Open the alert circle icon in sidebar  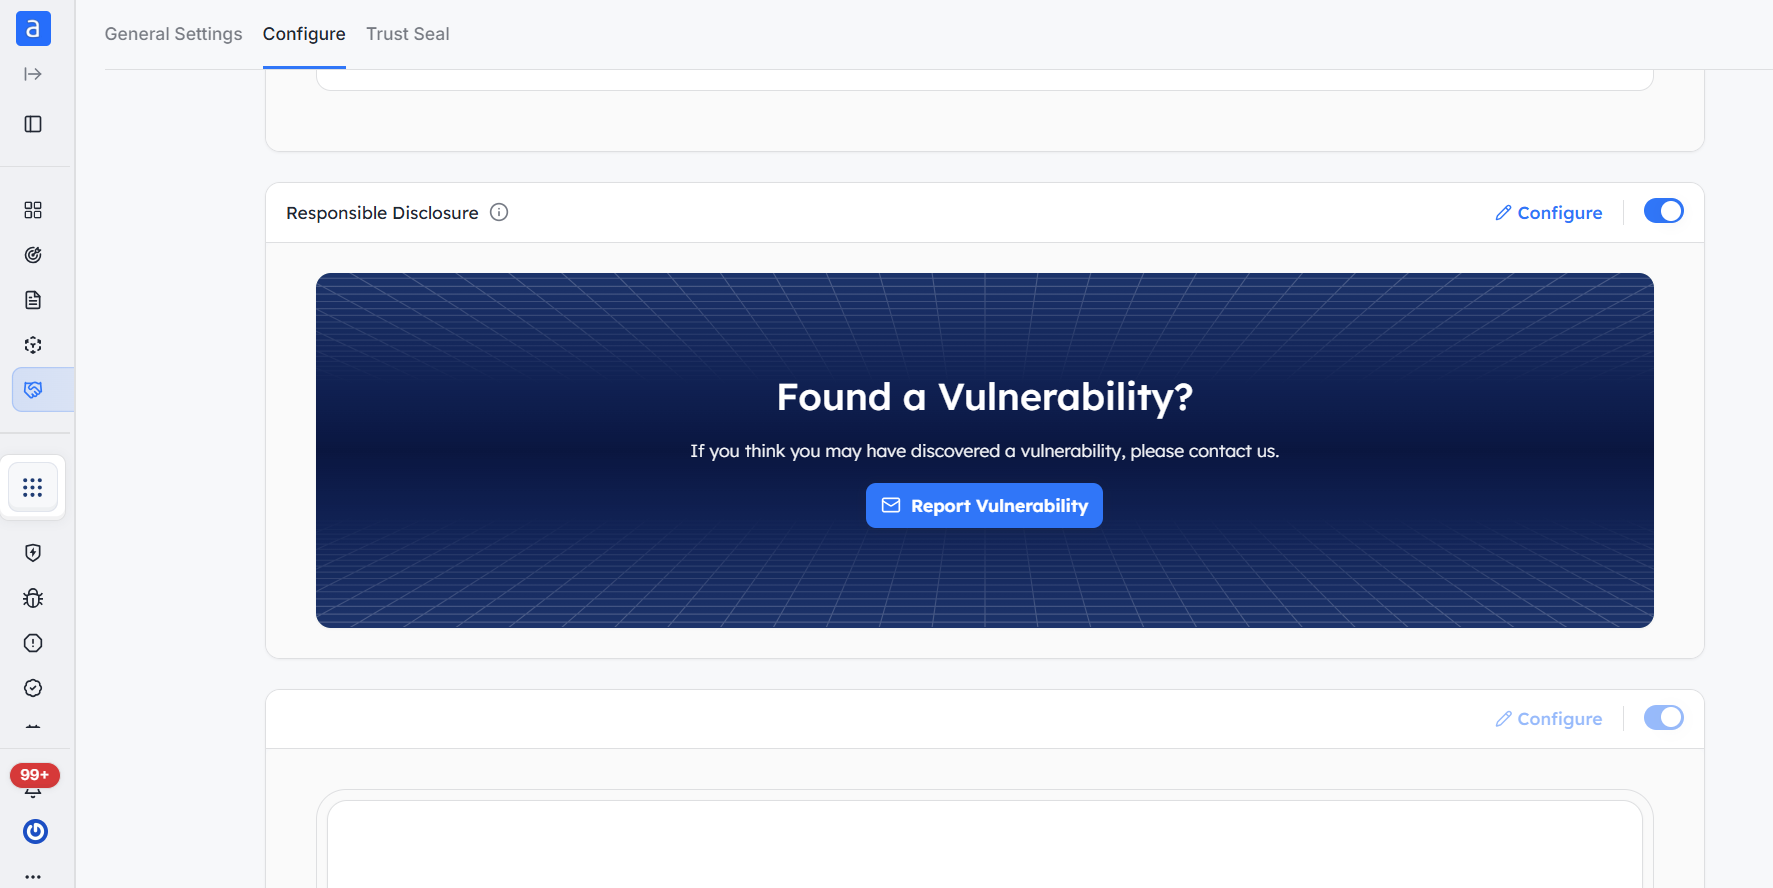pos(33,643)
